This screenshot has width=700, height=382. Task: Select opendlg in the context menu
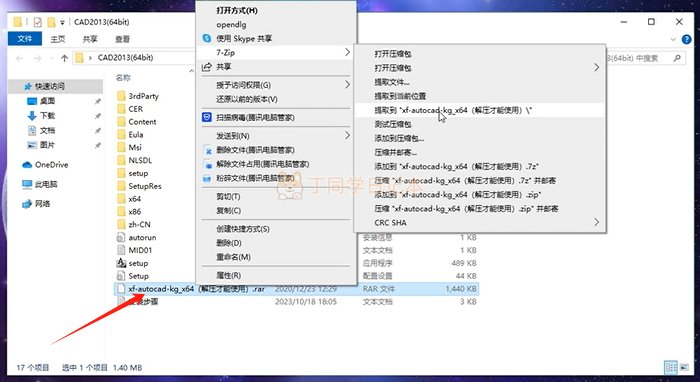[x=277, y=25]
